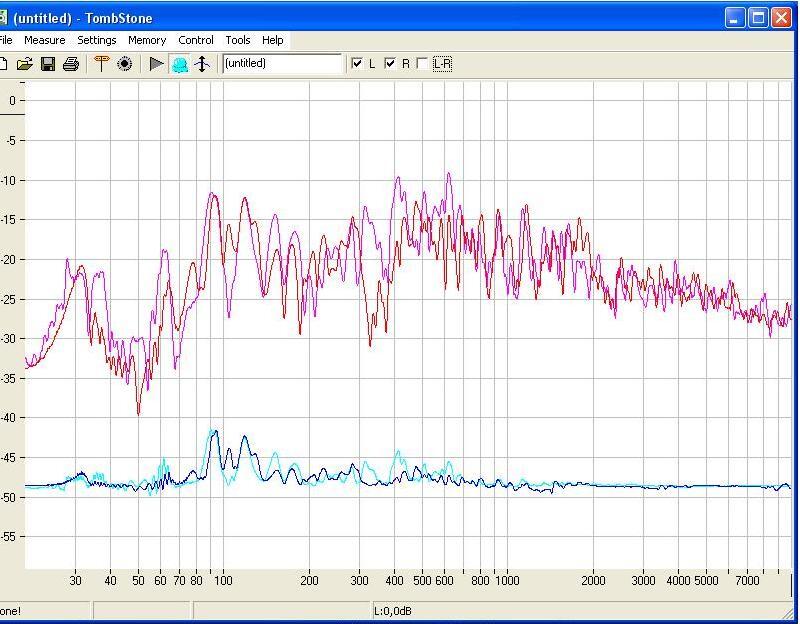Open the Settings menu
Screen dimensions: 800x624
click(x=97, y=40)
